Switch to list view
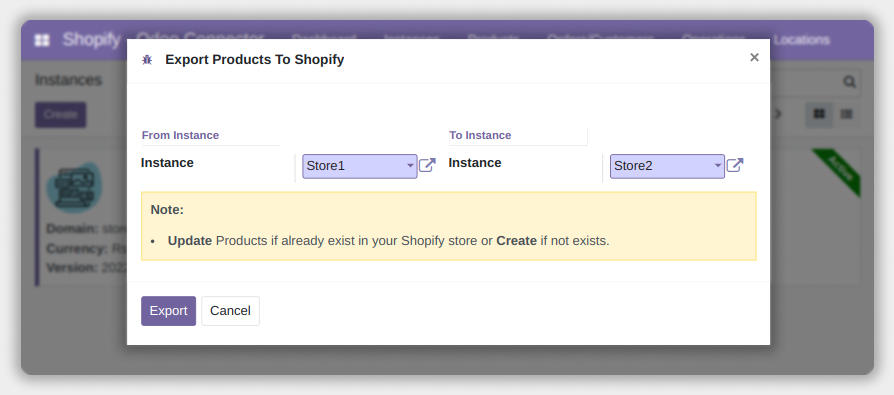The image size is (894, 395). (847, 115)
